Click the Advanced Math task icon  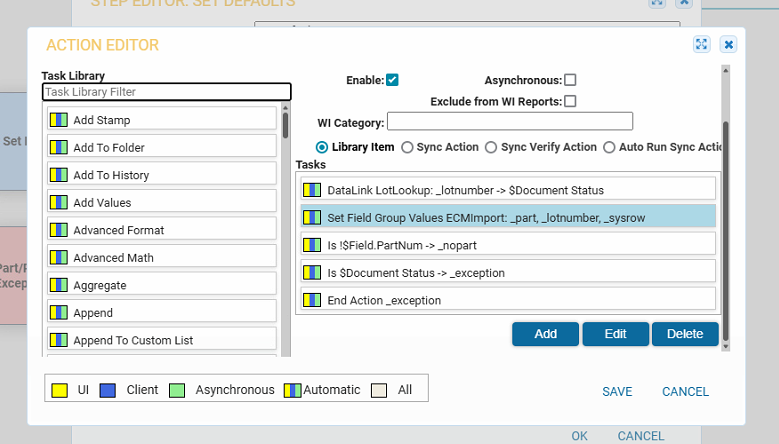59,258
